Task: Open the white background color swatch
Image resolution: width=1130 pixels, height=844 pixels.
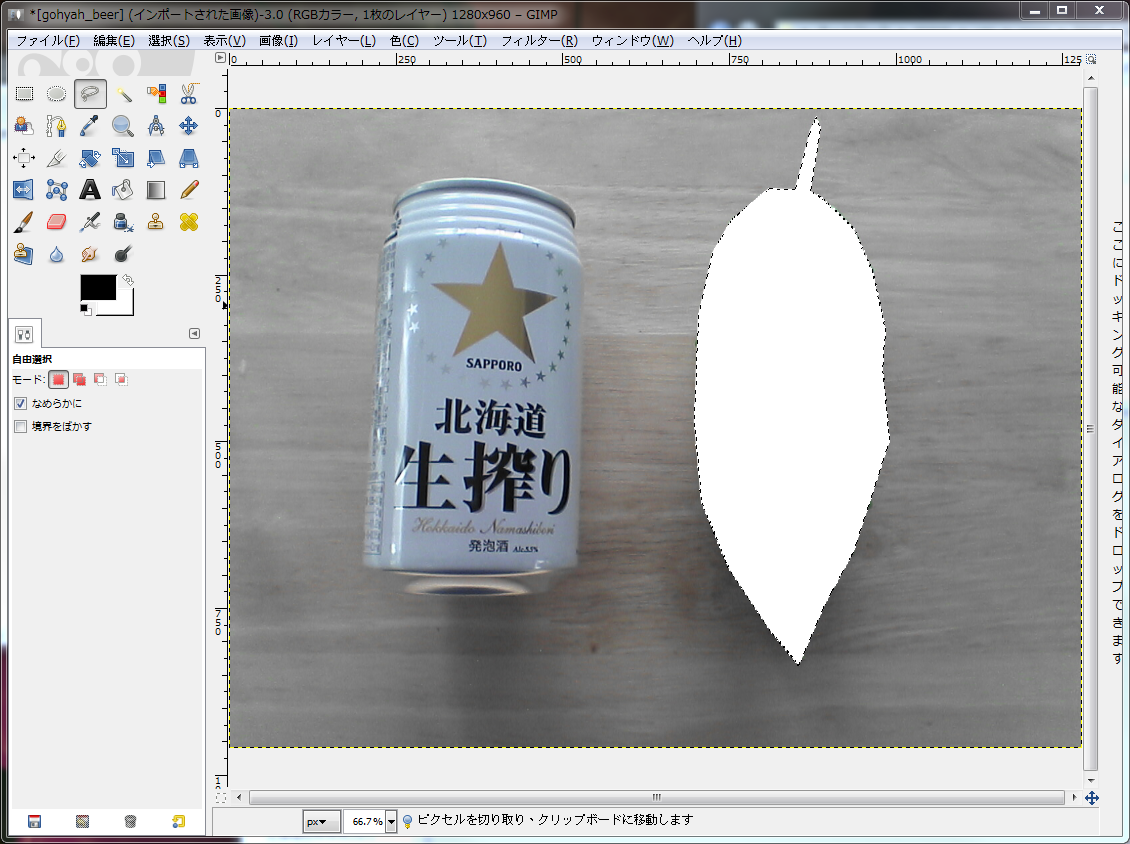Action: [x=125, y=308]
